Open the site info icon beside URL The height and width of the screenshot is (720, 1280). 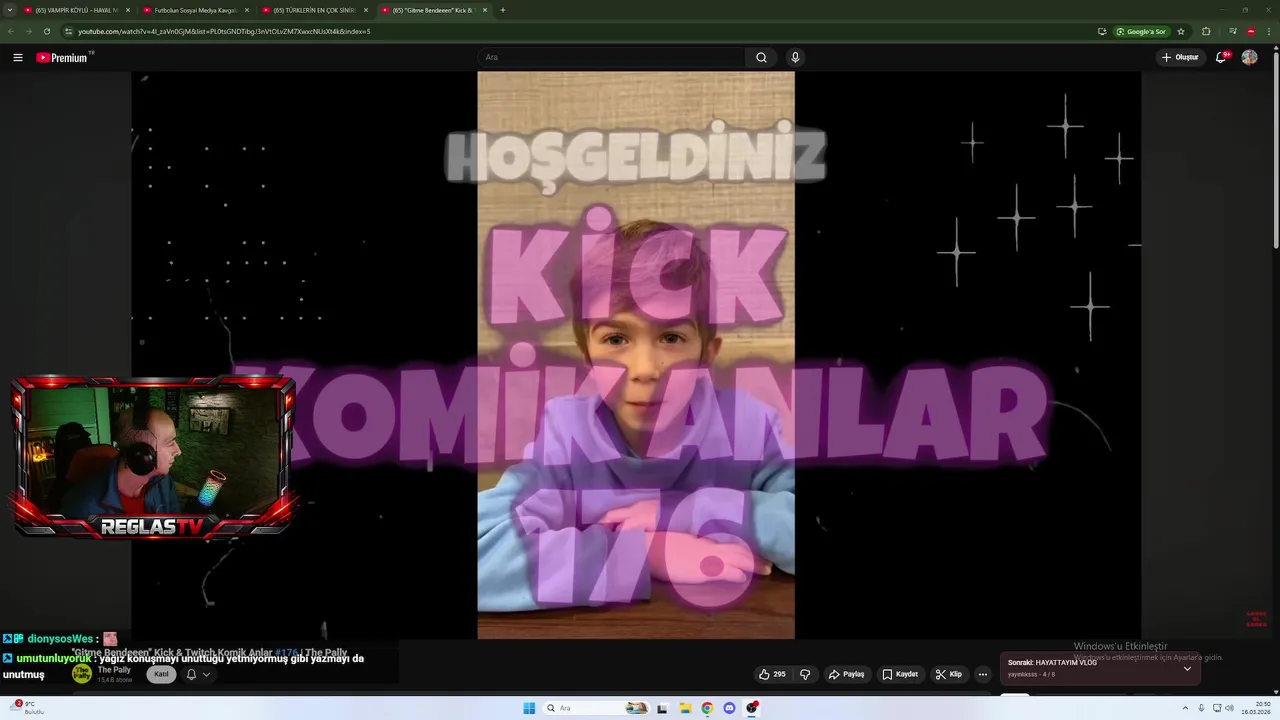pos(68,31)
